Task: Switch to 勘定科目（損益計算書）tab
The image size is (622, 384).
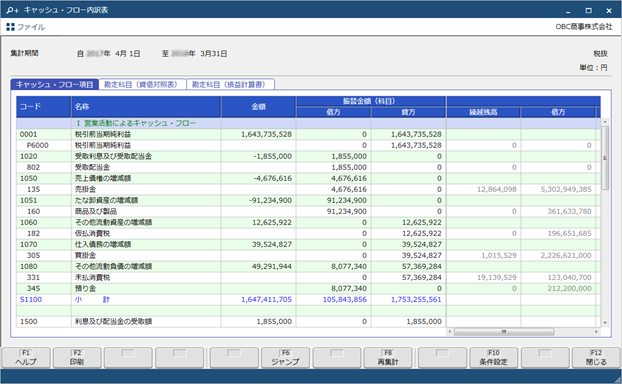Action: click(x=230, y=84)
